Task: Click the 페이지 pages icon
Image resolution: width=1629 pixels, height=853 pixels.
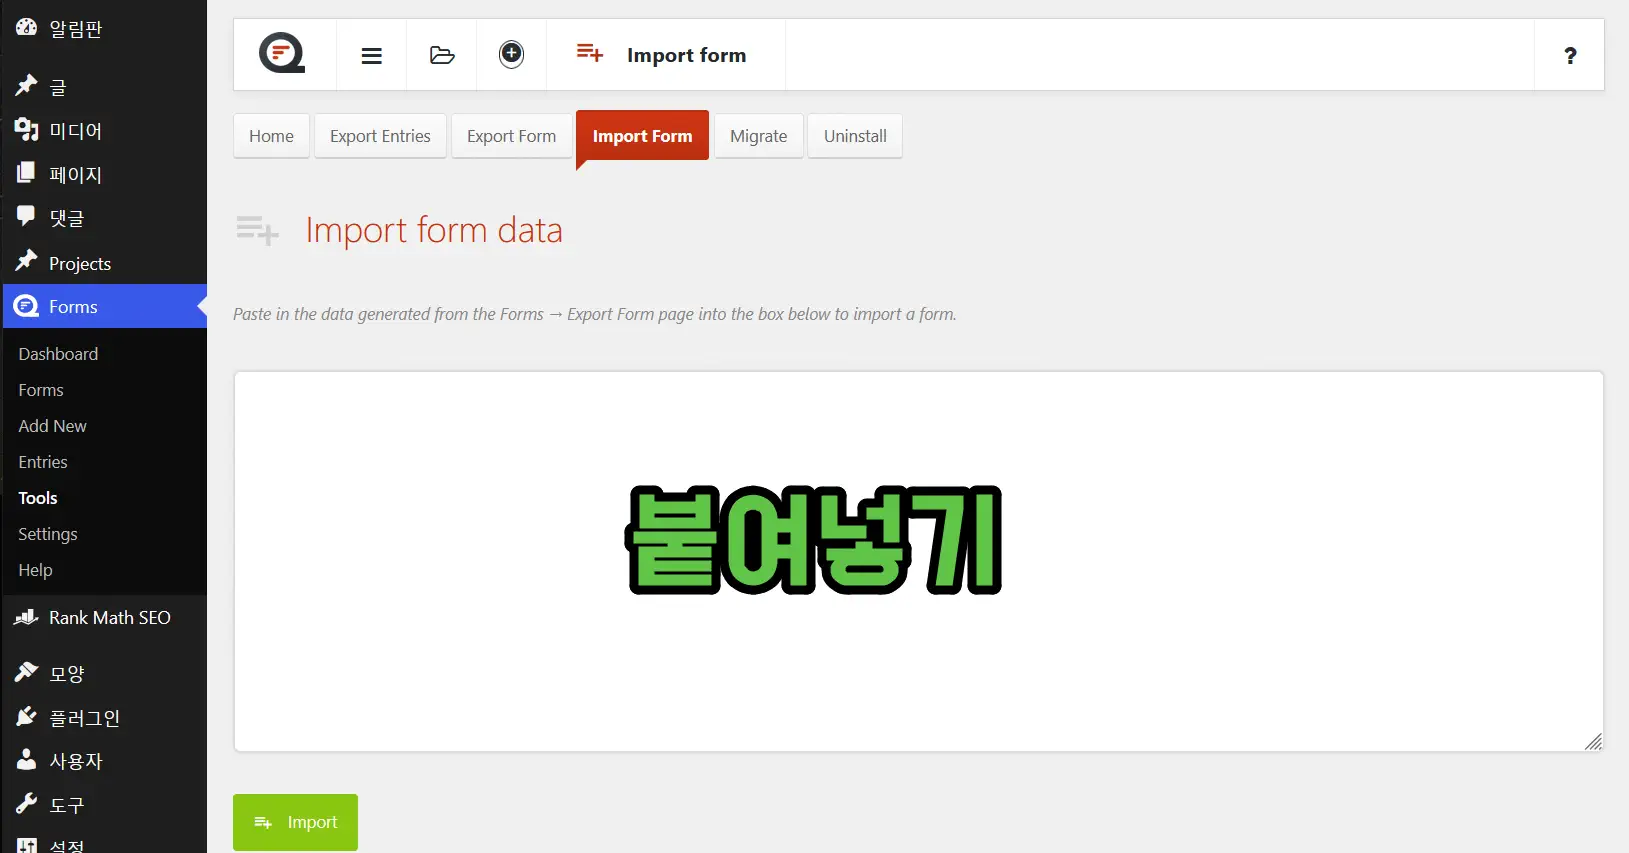Action: coord(26,173)
